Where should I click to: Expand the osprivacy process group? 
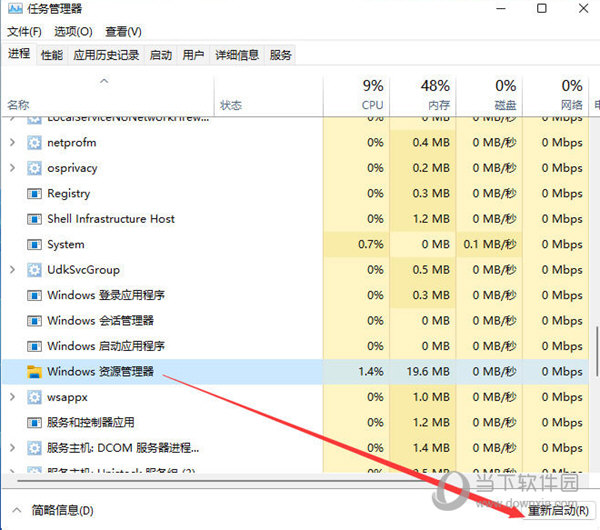(12, 168)
